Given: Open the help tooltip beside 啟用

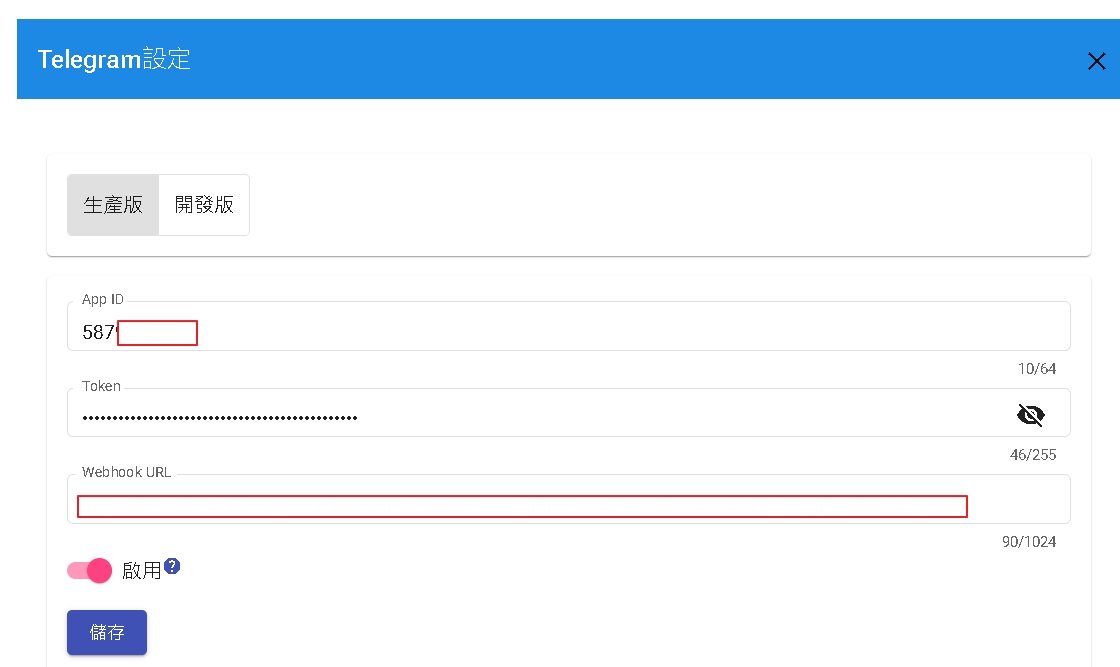Looking at the screenshot, I should pos(172,567).
